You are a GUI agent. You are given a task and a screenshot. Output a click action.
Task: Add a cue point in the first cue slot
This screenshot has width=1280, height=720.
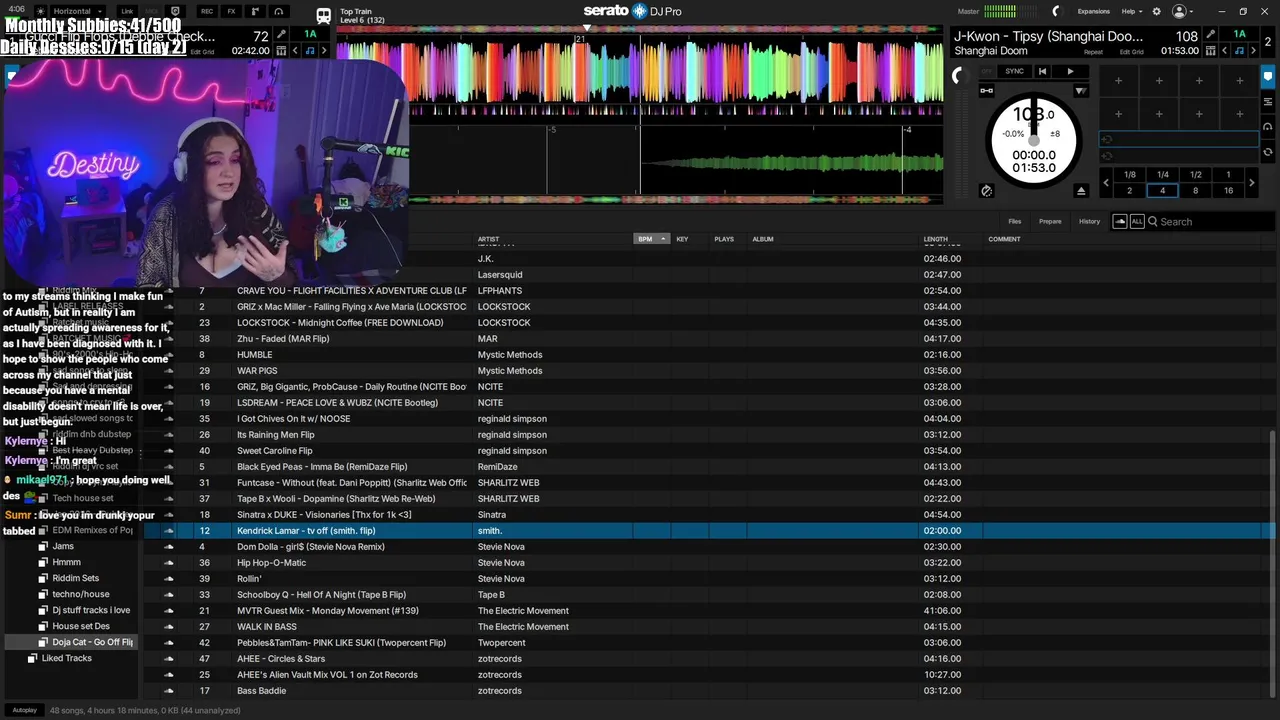click(x=1118, y=81)
